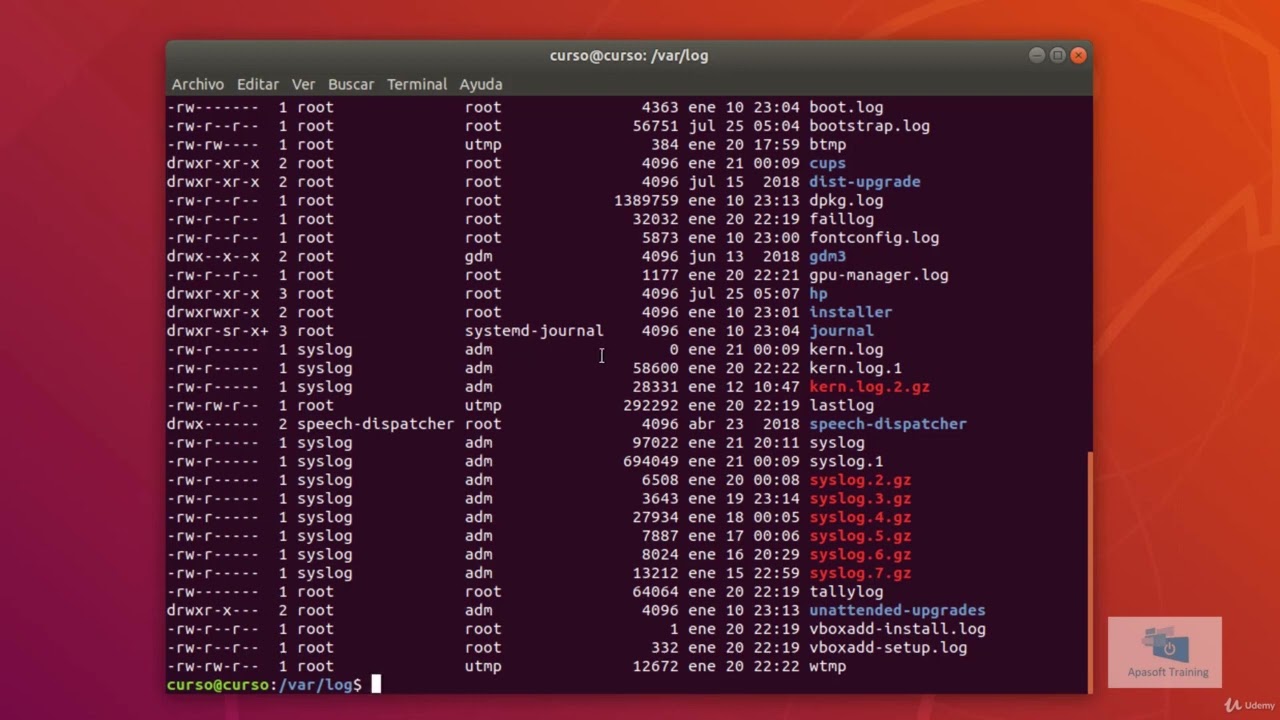Click the cups directory name
This screenshot has height=720, width=1280.
coord(827,163)
